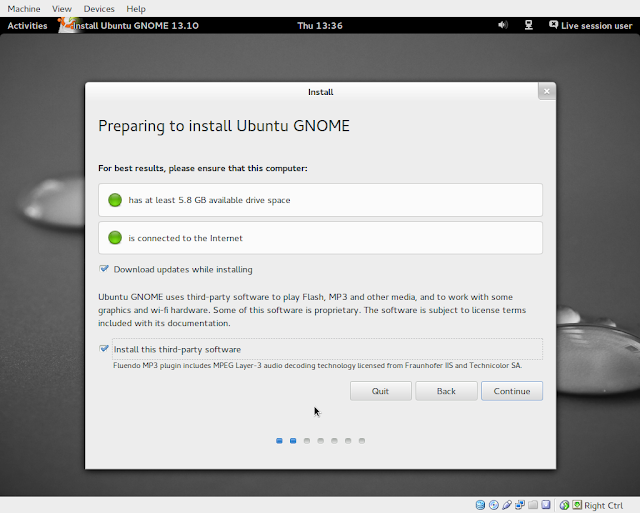Click the keyboard capture host key icon
Viewport: 640px width, 513px height.
[577, 505]
